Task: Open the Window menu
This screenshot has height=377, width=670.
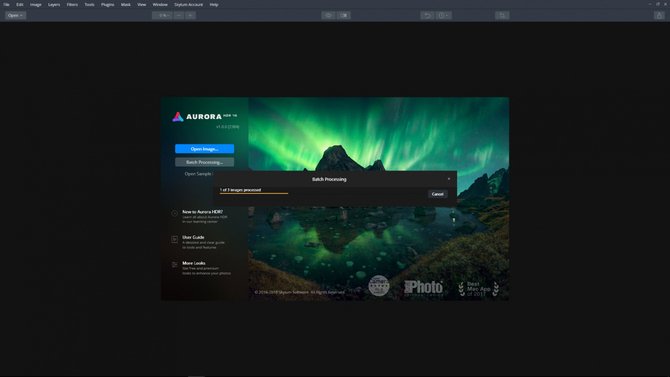Action: tap(160, 4)
